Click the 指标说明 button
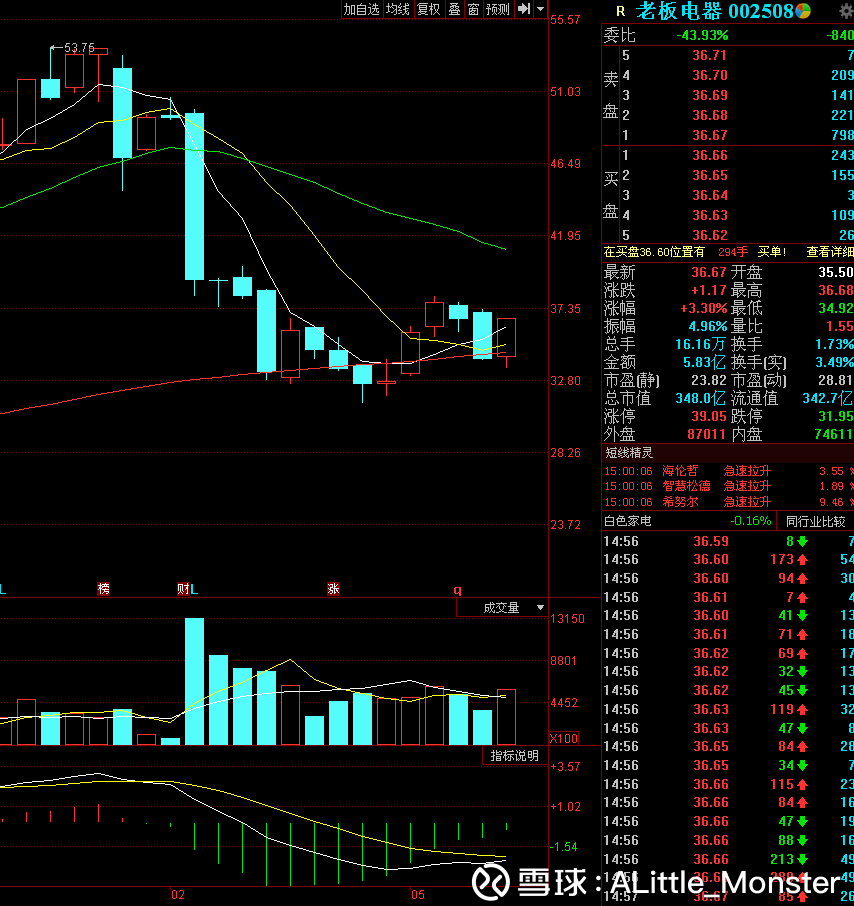The image size is (854, 906). click(x=514, y=756)
